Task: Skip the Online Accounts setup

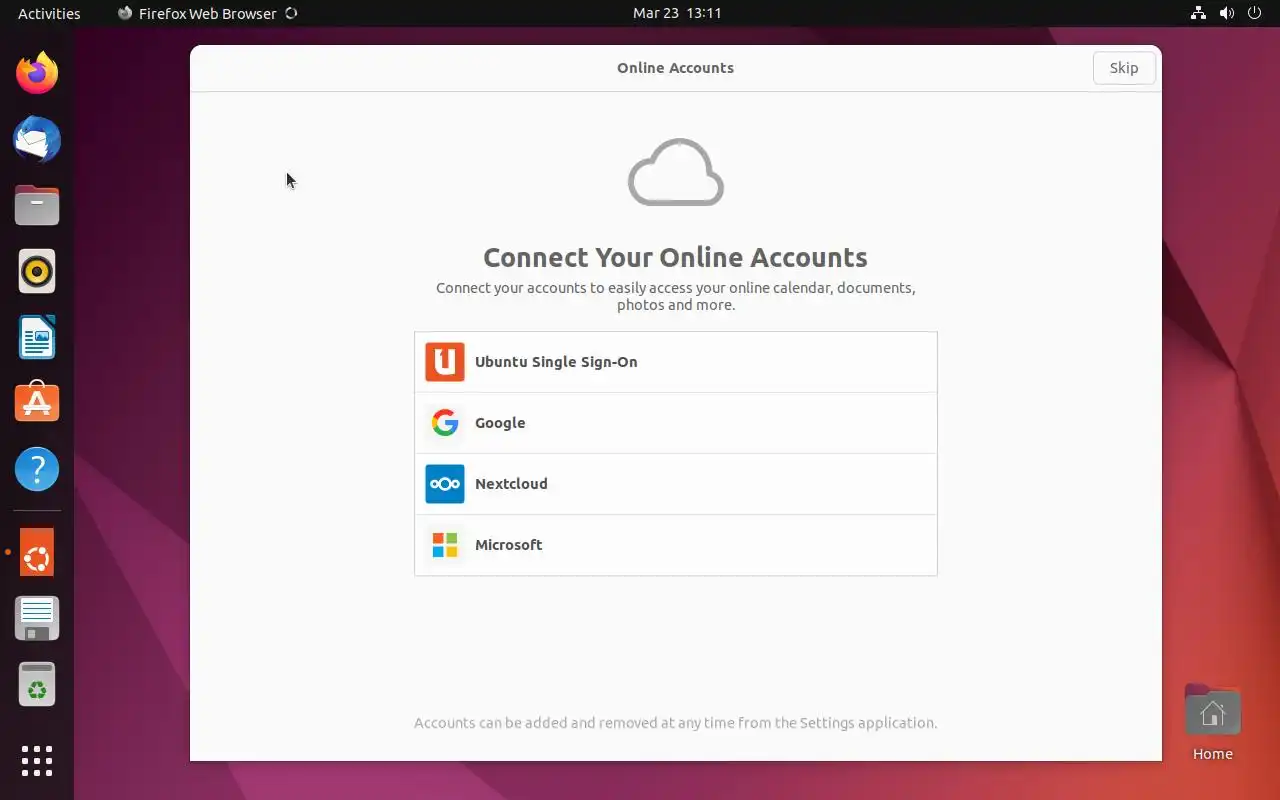Action: pos(1124,68)
